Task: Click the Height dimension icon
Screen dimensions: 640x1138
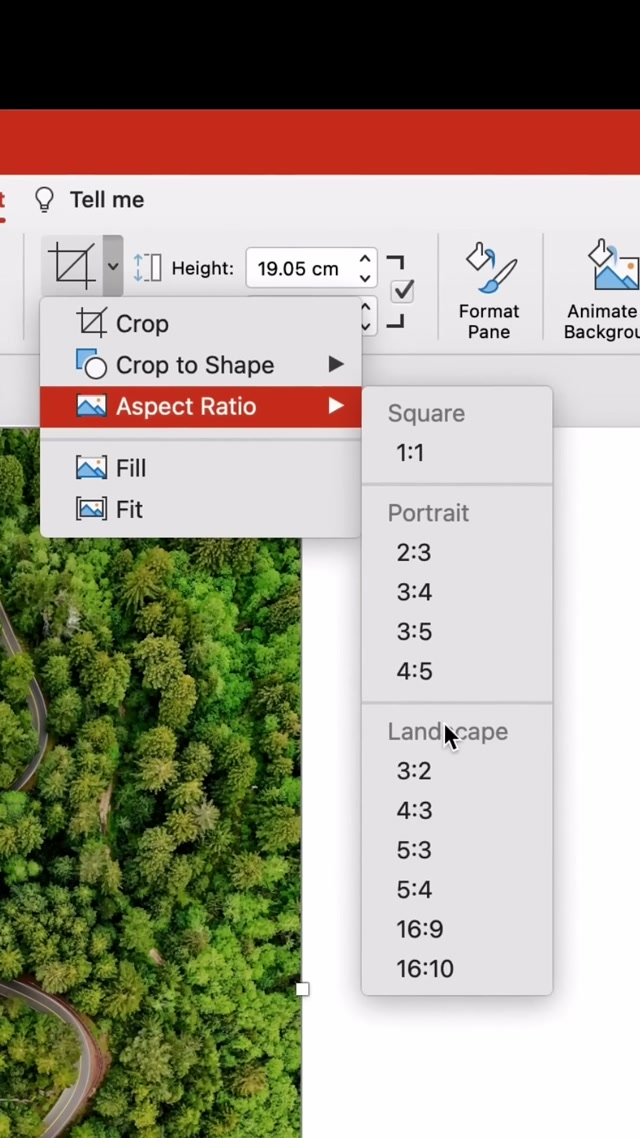Action: pyautogui.click(x=147, y=268)
